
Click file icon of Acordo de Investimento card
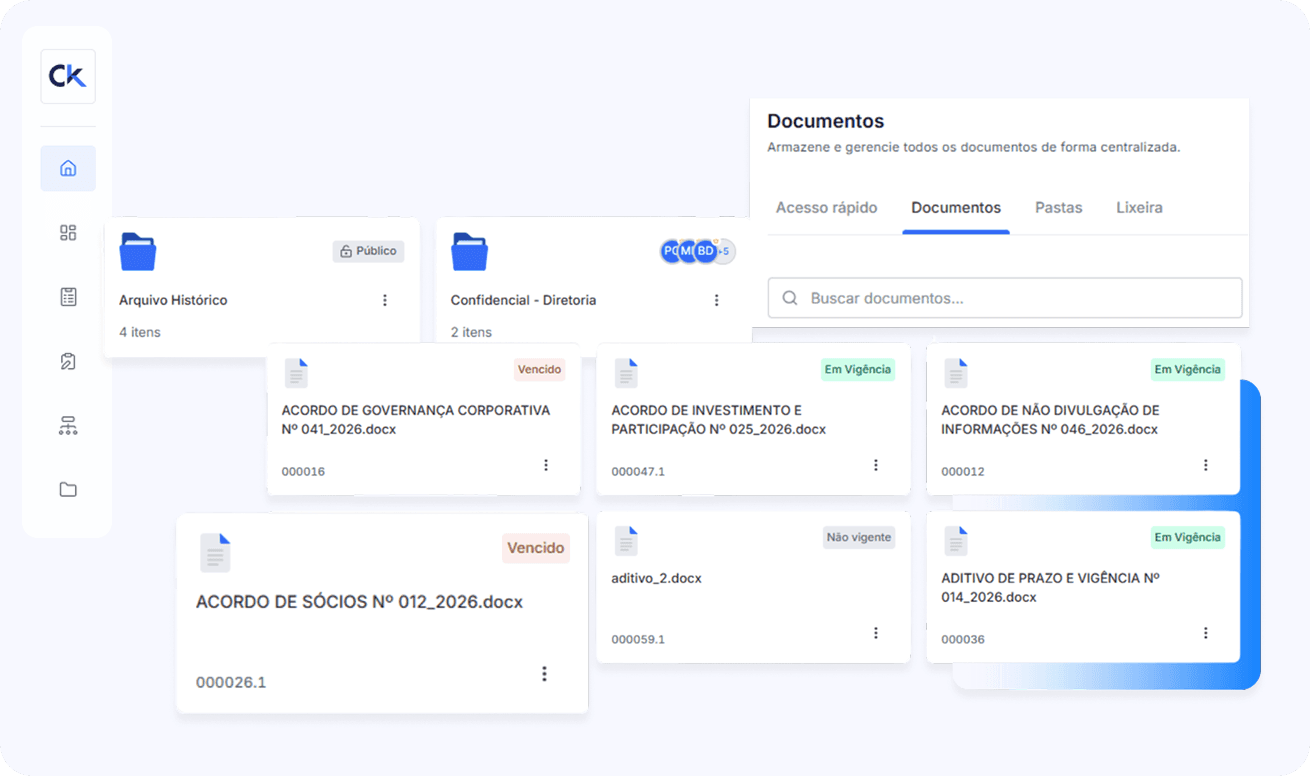coord(626,373)
